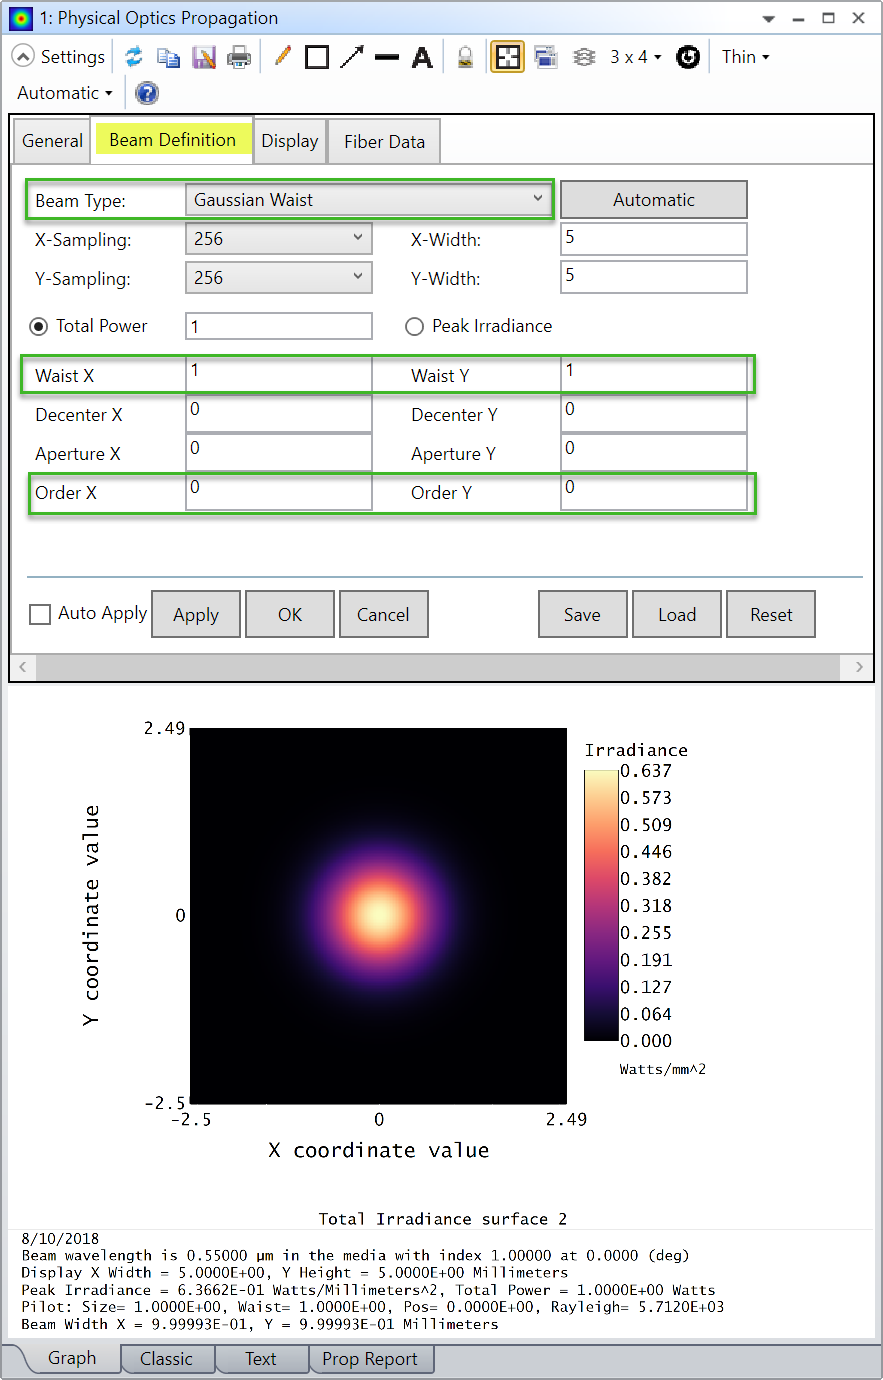Enable the Auto Apply checkbox
Viewport: 883px width, 1380px height.
coord(40,614)
